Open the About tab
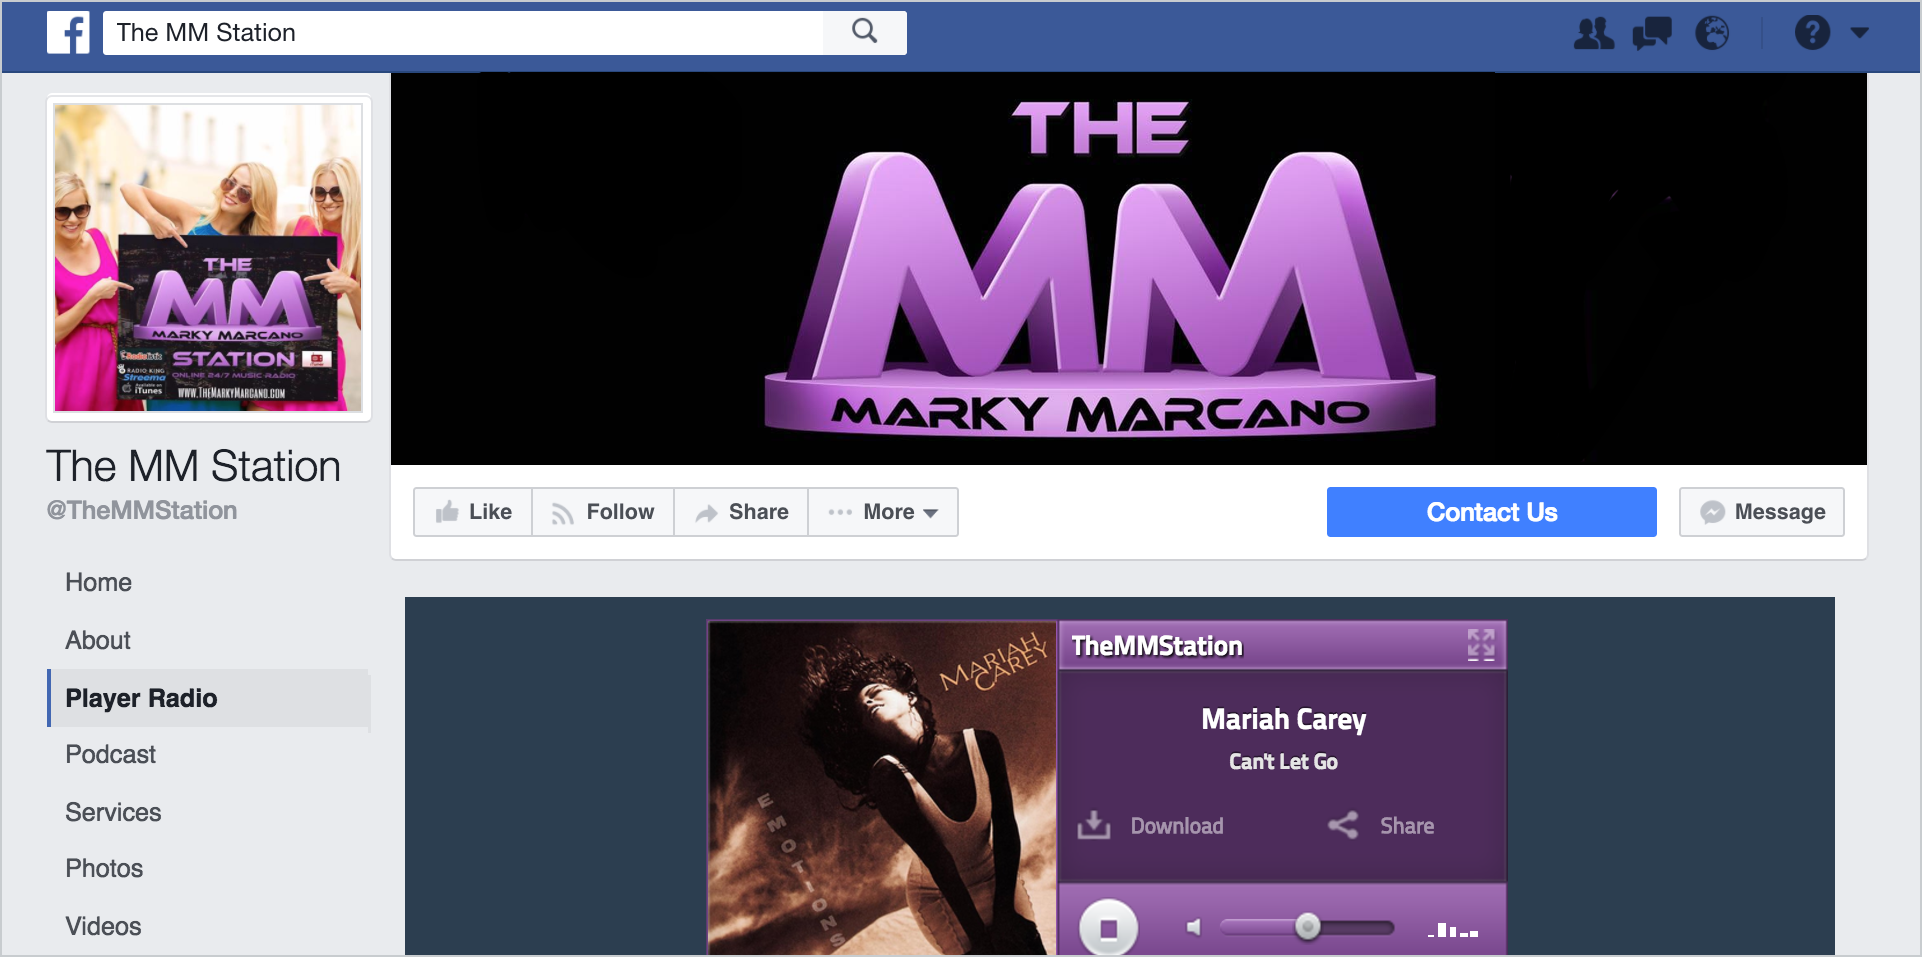Screen dimensions: 1922x957 point(98,641)
